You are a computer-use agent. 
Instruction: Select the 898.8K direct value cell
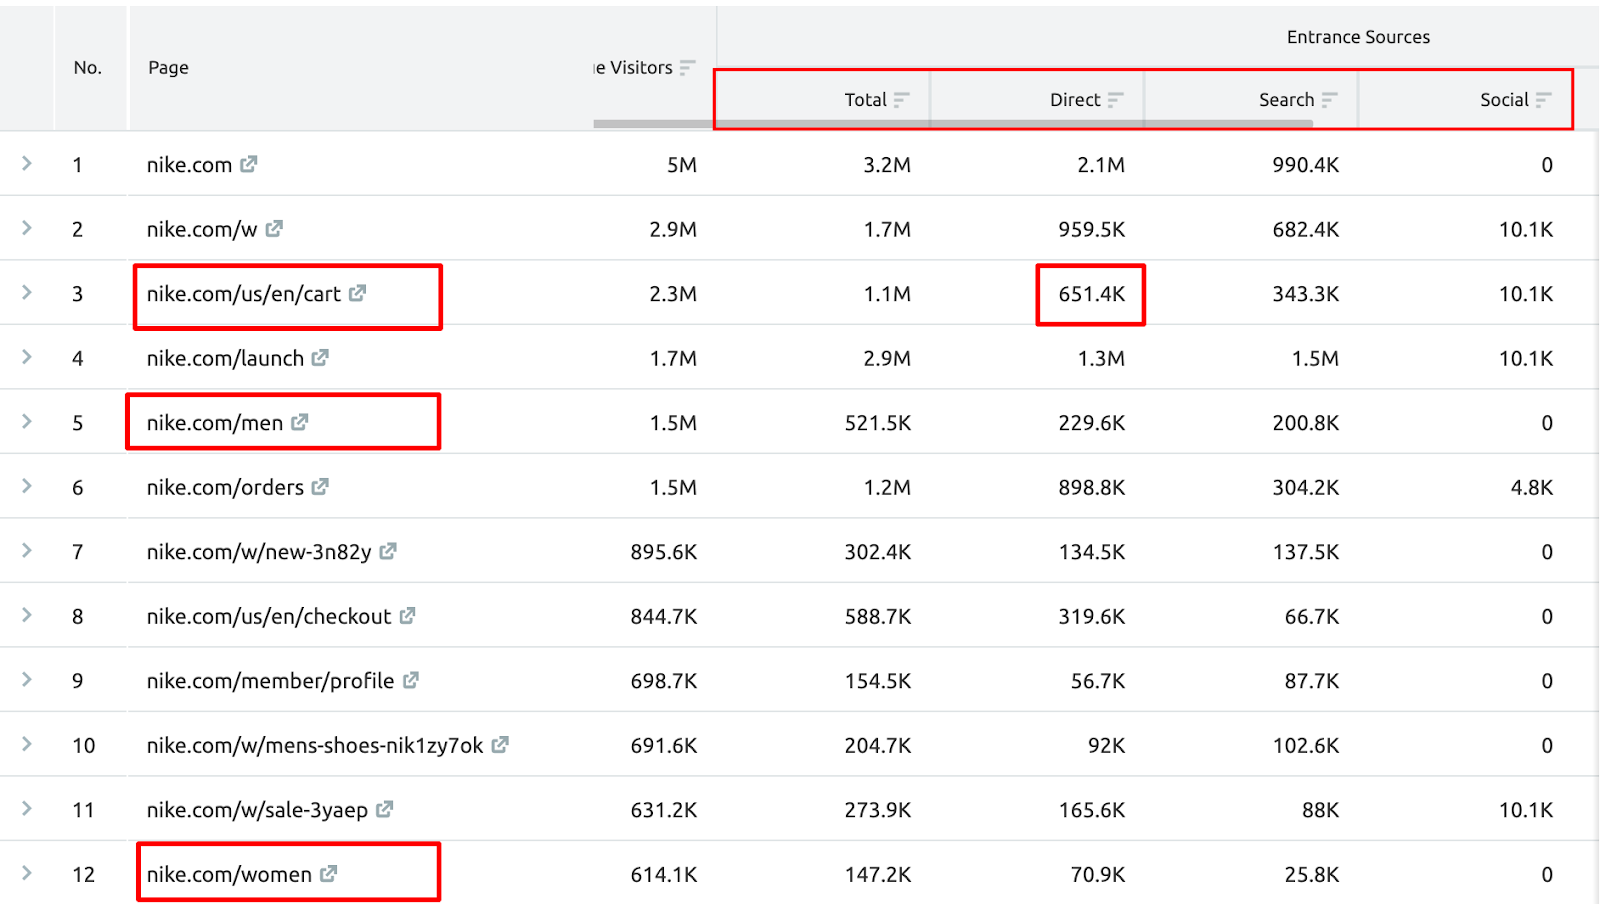1091,488
